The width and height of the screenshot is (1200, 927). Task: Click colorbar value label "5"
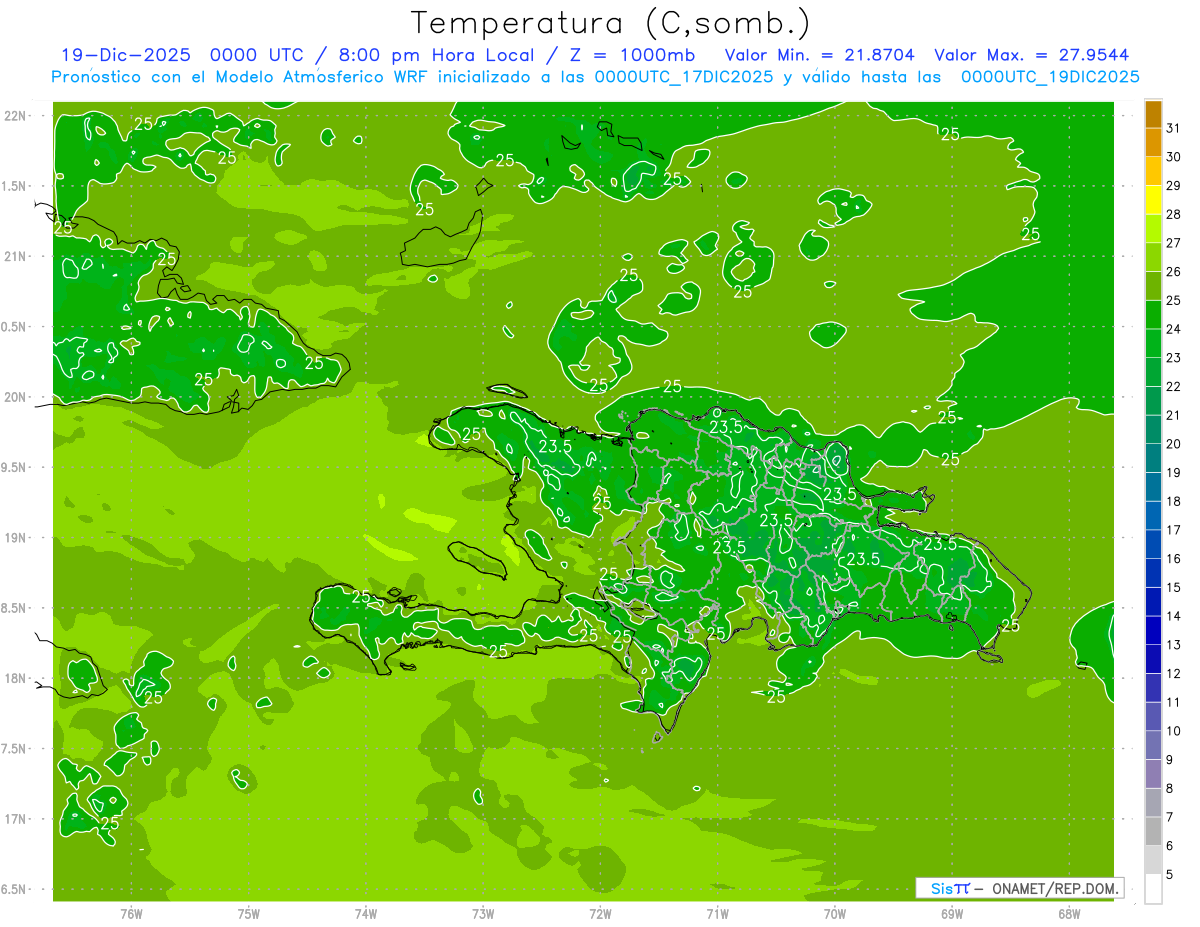[1170, 874]
